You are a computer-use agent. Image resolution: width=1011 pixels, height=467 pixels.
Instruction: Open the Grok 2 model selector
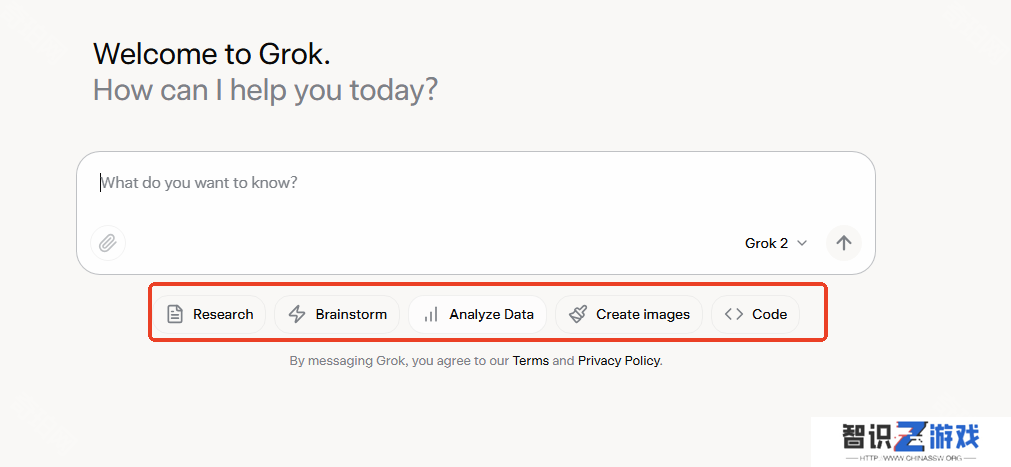tap(776, 244)
